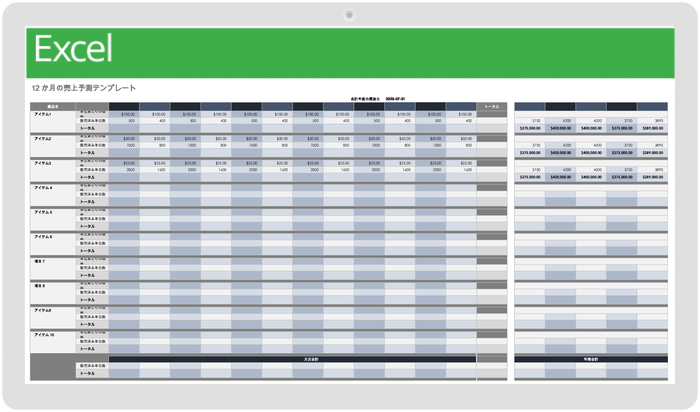700x412 pixels.
Task: Click the アイテム 5 row label
Action: (x=43, y=212)
